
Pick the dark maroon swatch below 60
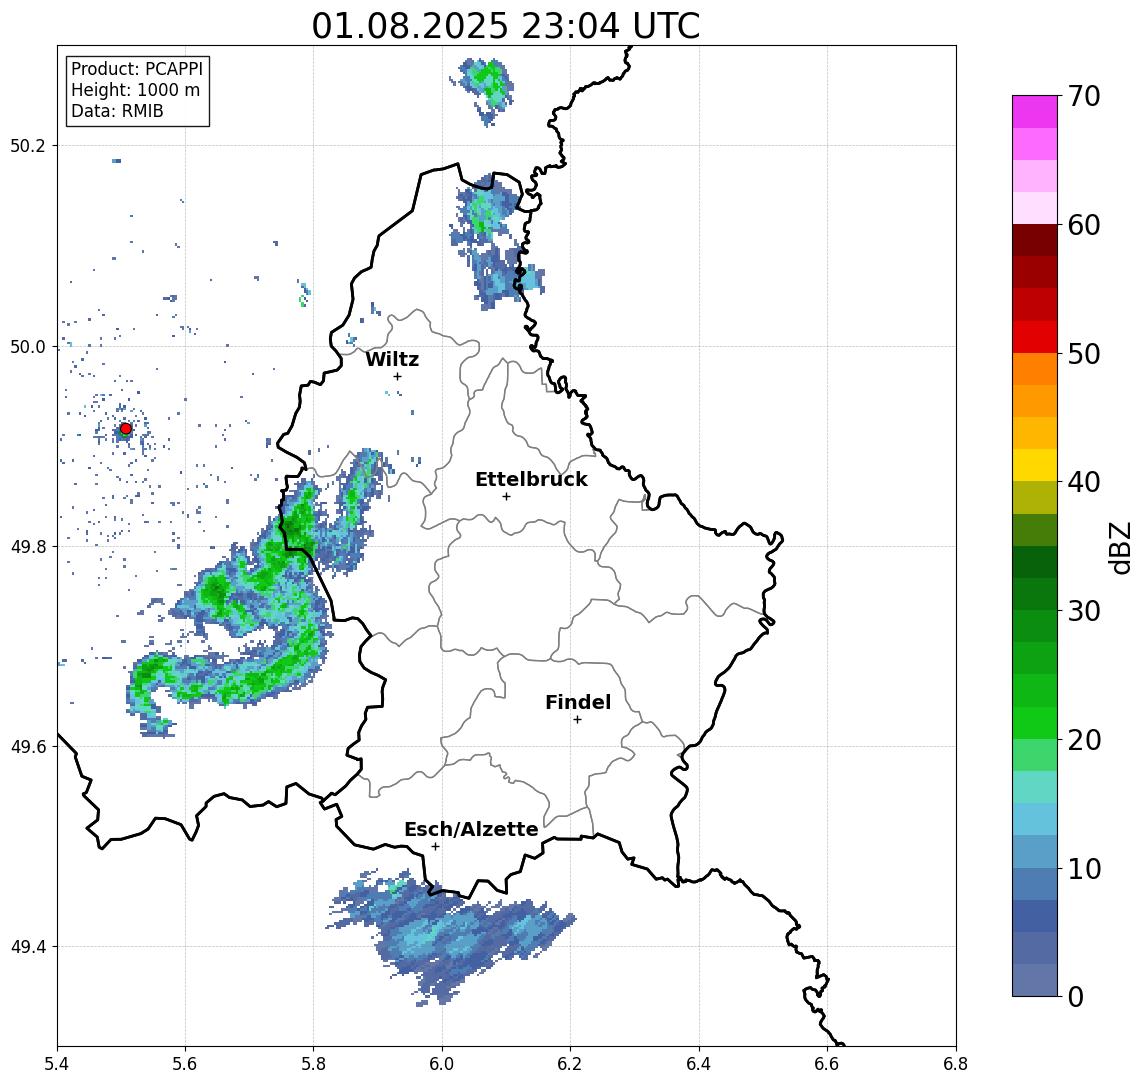pyautogui.click(x=1035, y=240)
